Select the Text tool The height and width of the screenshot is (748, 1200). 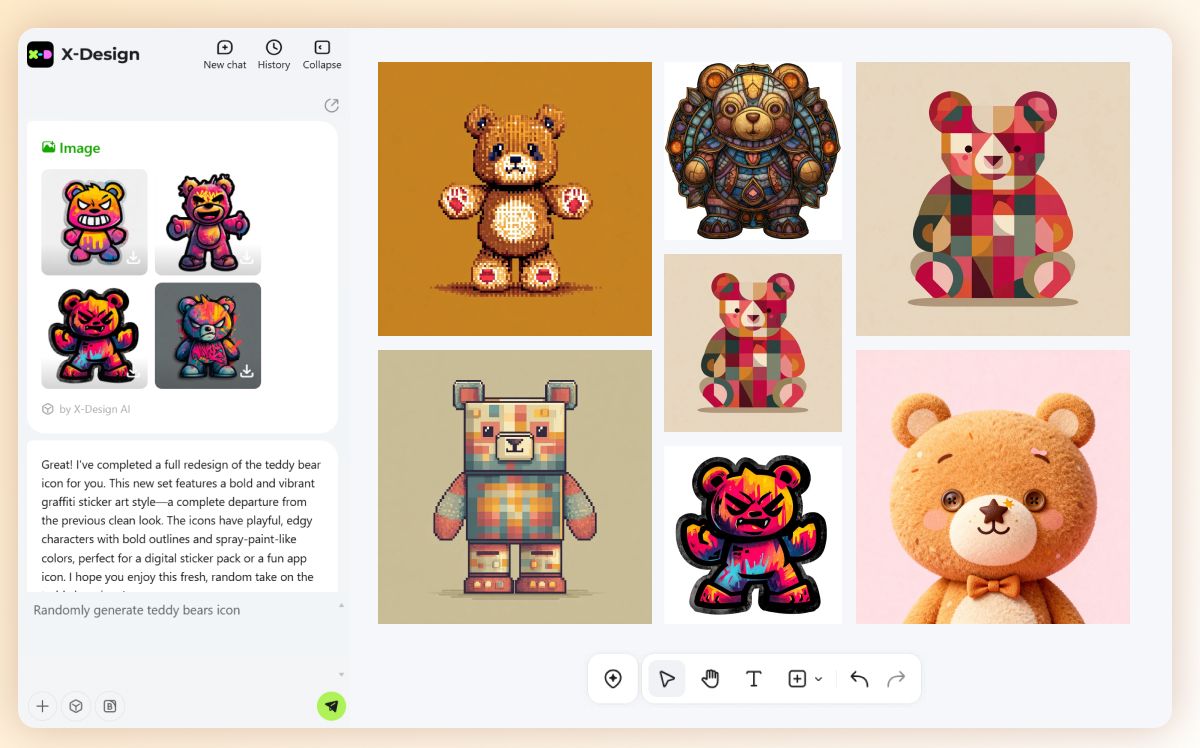[x=753, y=678]
